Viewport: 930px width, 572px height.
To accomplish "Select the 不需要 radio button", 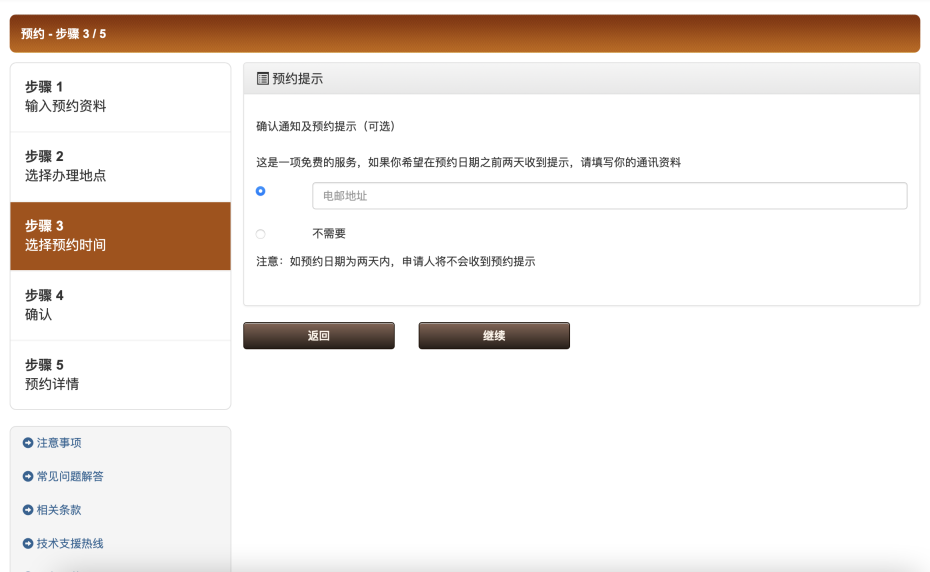I will click(260, 234).
